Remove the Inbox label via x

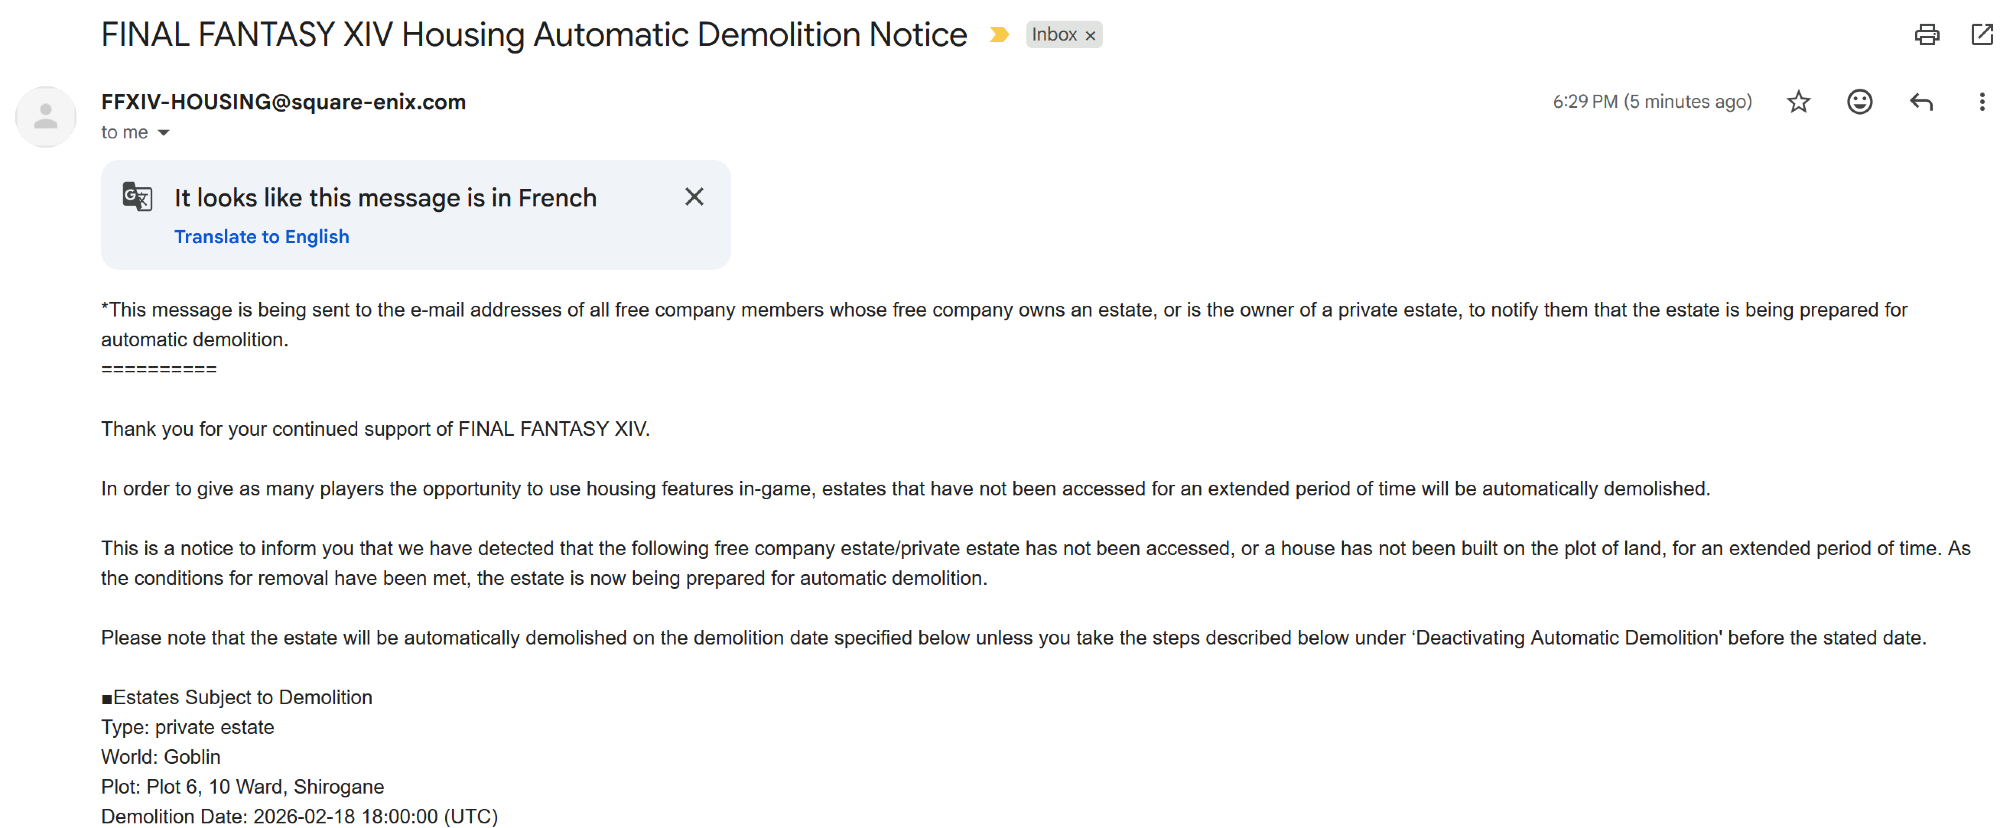coord(1091,36)
